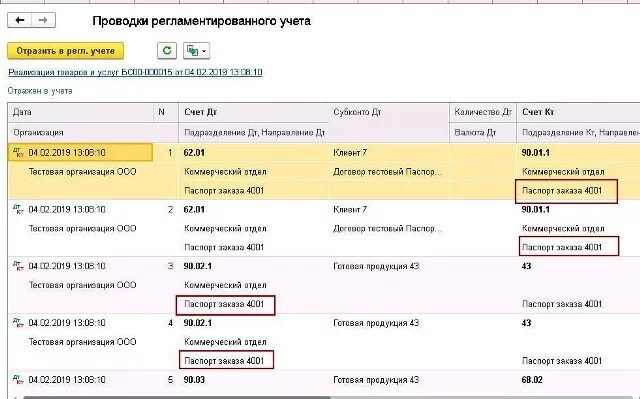This screenshot has height=399, width=640.
Task: Click Готовая продукция 43 in row 4
Action: click(x=376, y=323)
